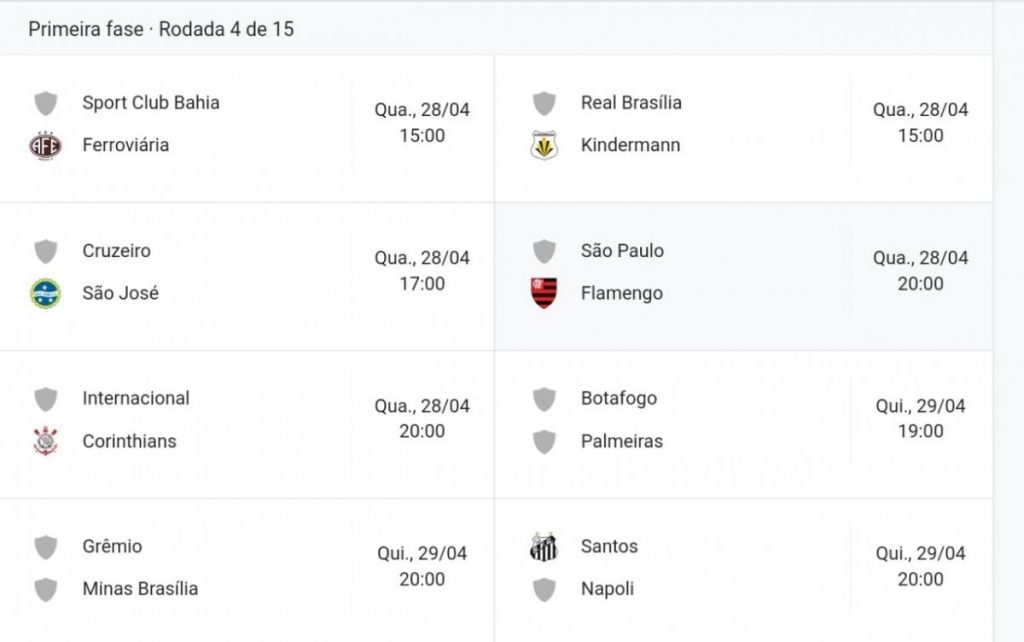Click the Kindermann team crest icon

pyautogui.click(x=544, y=146)
